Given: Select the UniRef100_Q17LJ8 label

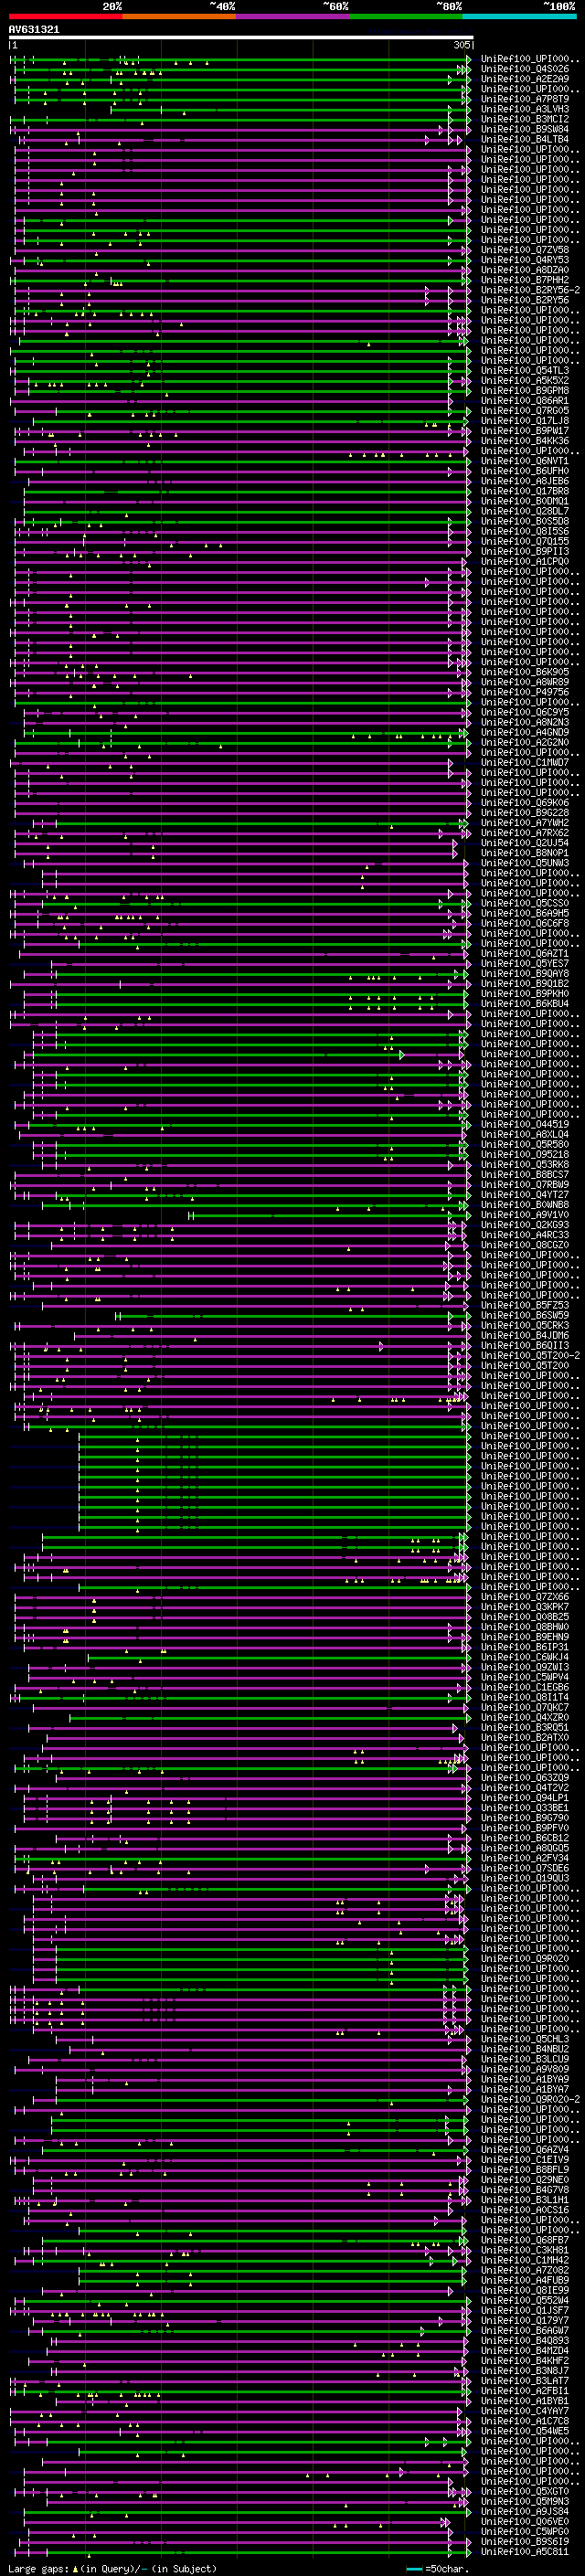Looking at the screenshot, I should click(525, 421).
